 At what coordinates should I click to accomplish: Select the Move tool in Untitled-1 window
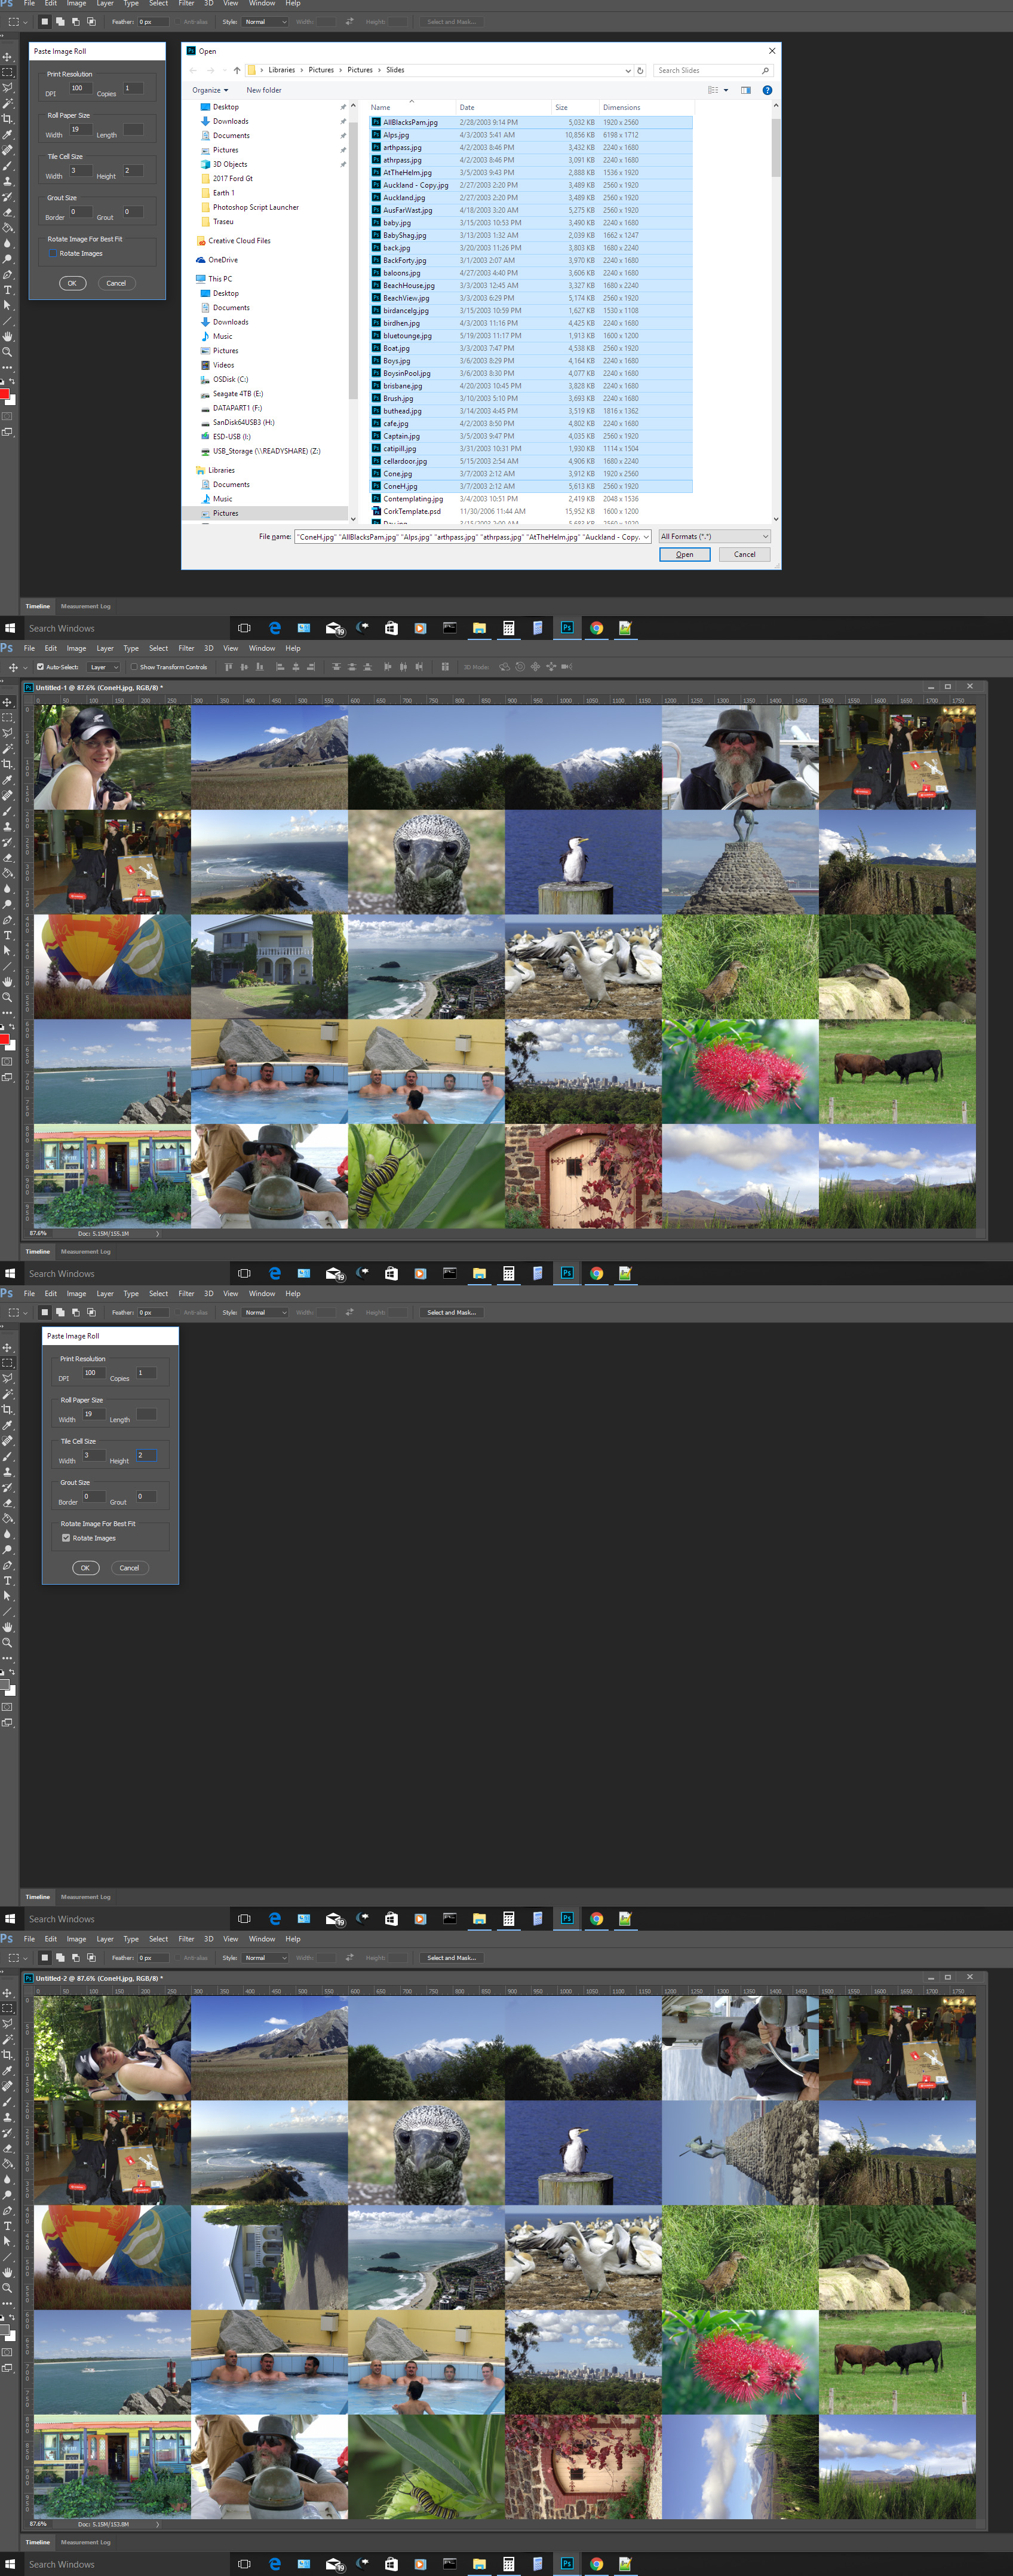8,702
